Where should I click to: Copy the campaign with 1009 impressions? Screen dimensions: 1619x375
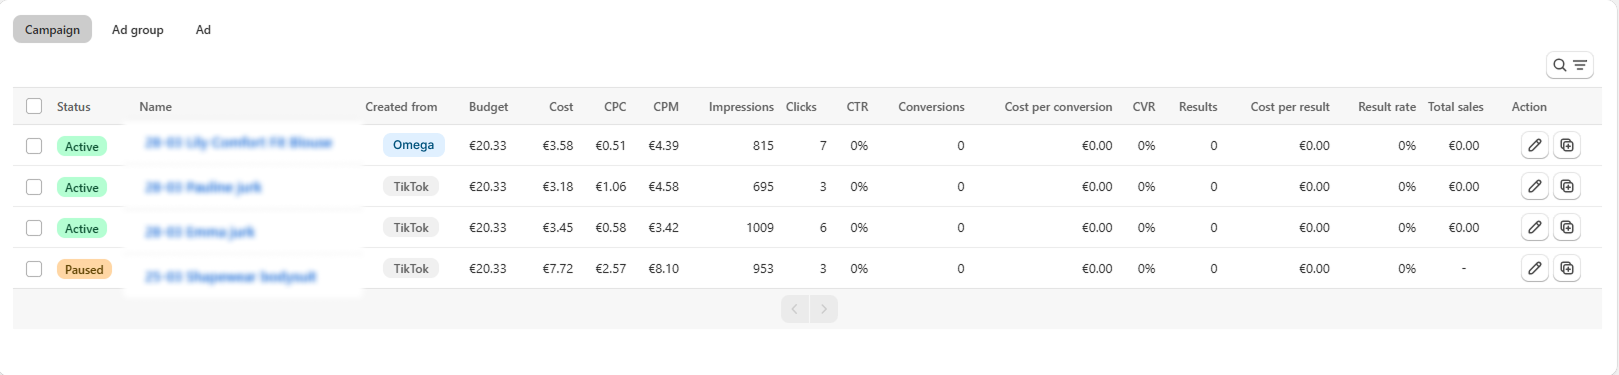[1567, 227]
